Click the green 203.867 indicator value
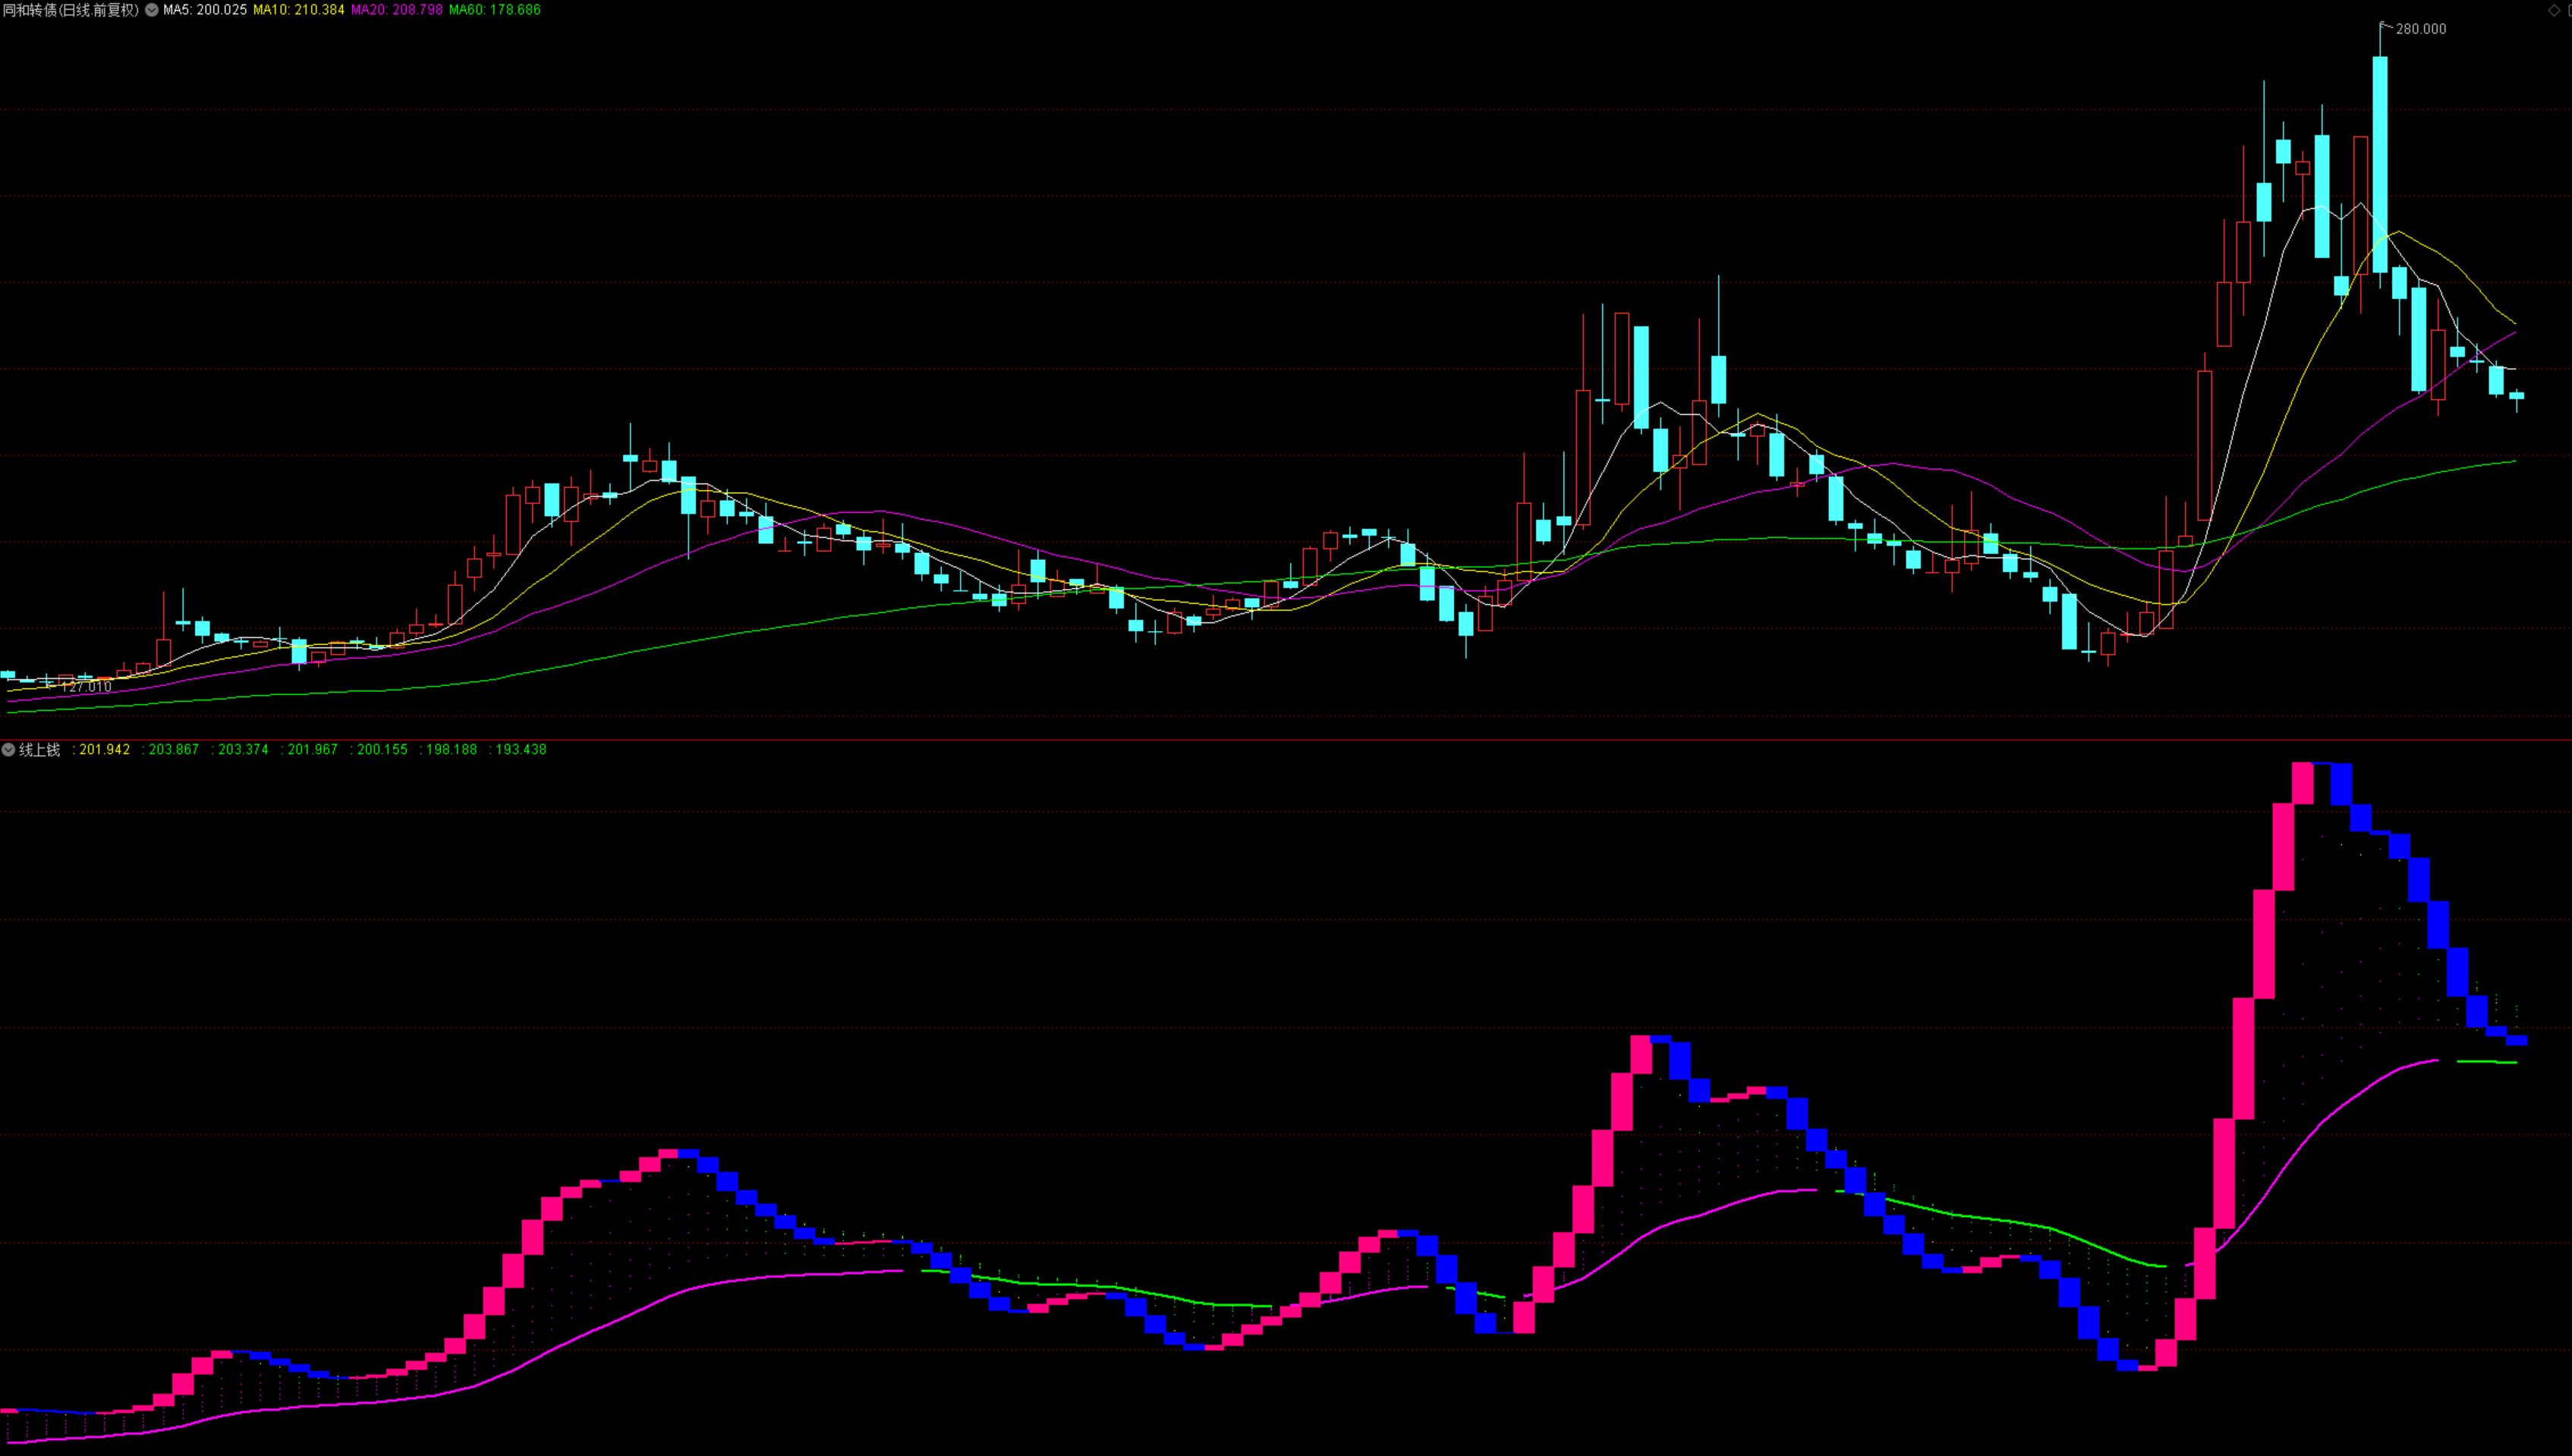 174,750
